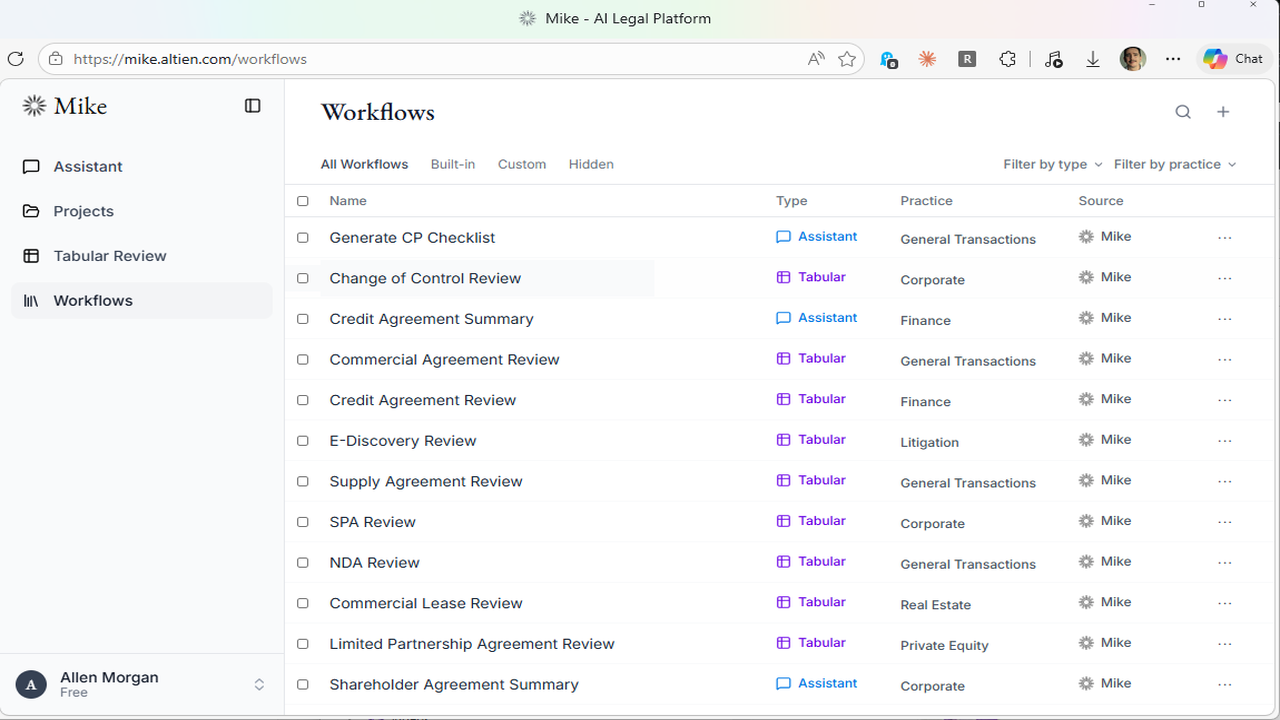Viewport: 1280px width, 720px height.
Task: Open the E-Discovery Review workflow
Action: [x=403, y=441]
